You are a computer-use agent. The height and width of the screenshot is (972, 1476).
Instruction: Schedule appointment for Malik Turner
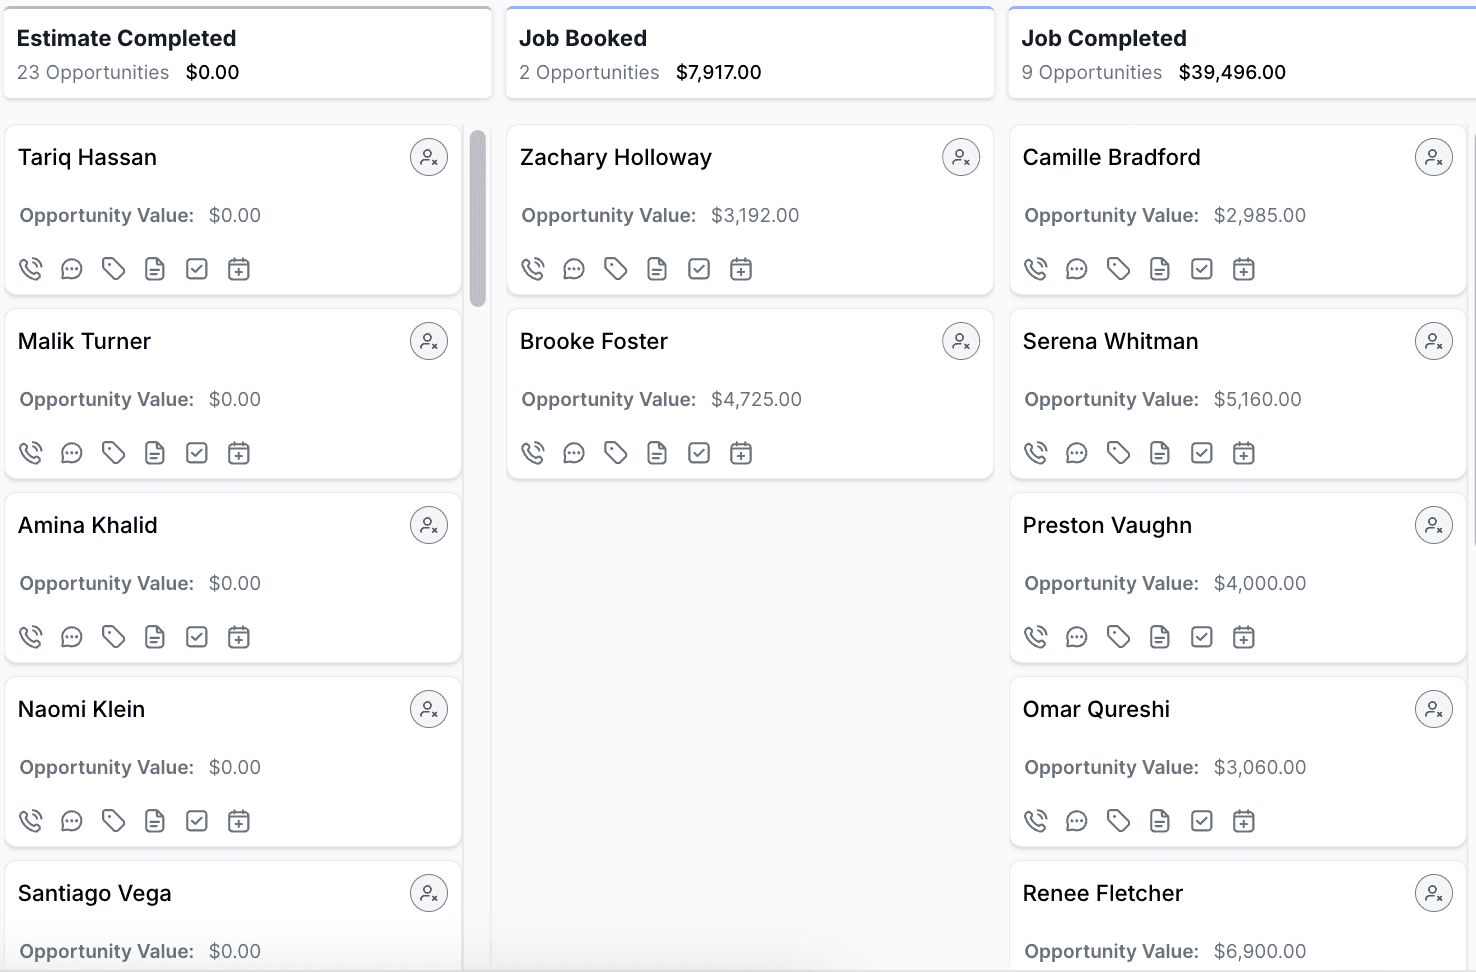click(x=239, y=453)
